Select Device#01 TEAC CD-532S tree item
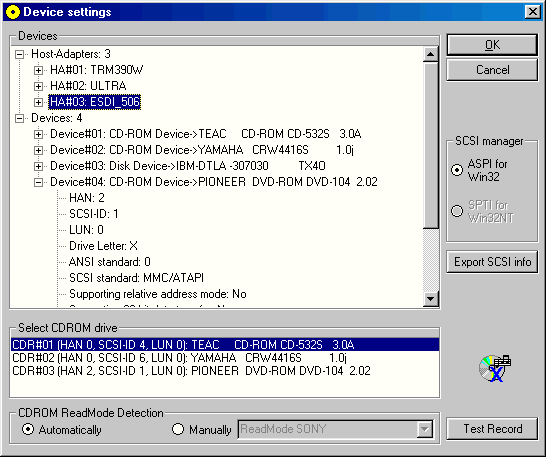546x457 pixels. click(206, 134)
